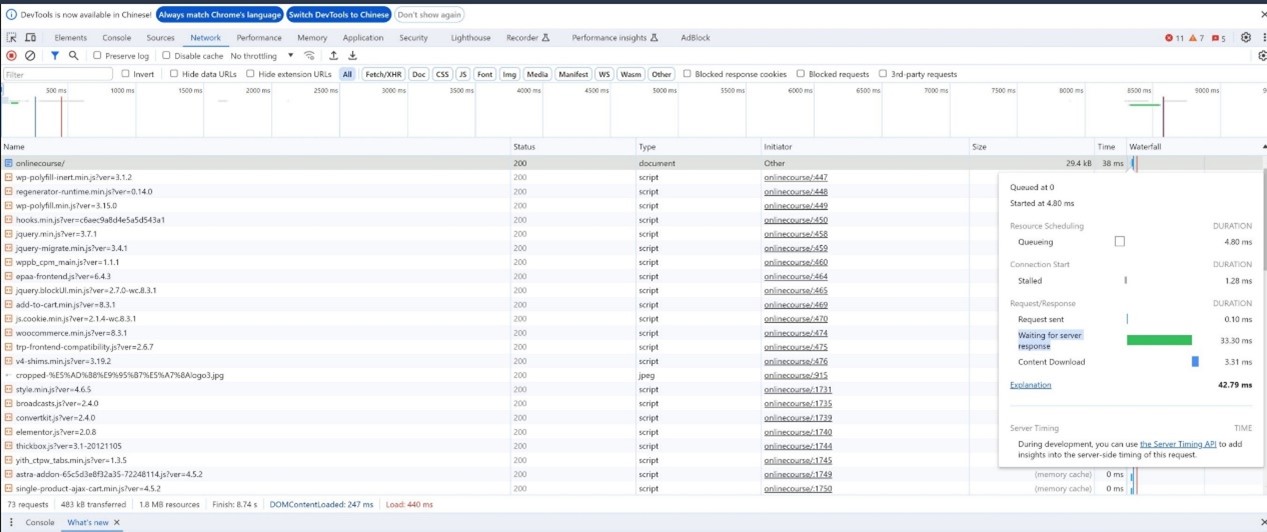Viewport: 1267px width, 532px height.
Task: Check the Blocked requests box
Action: click(801, 74)
